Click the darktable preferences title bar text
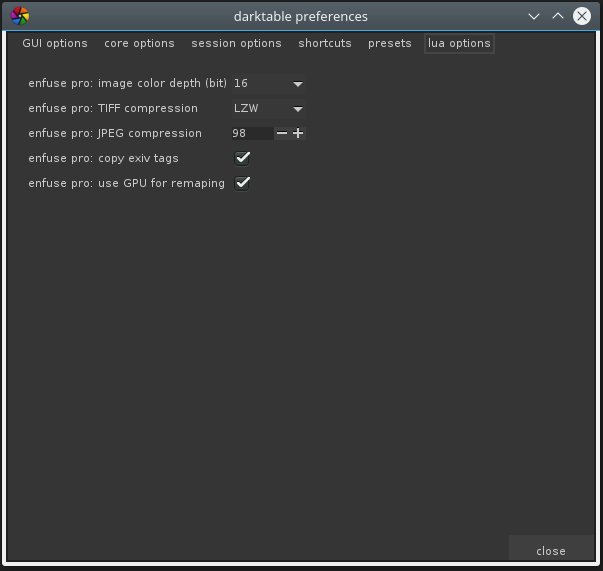Viewport: 603px width, 571px height. (x=301, y=16)
